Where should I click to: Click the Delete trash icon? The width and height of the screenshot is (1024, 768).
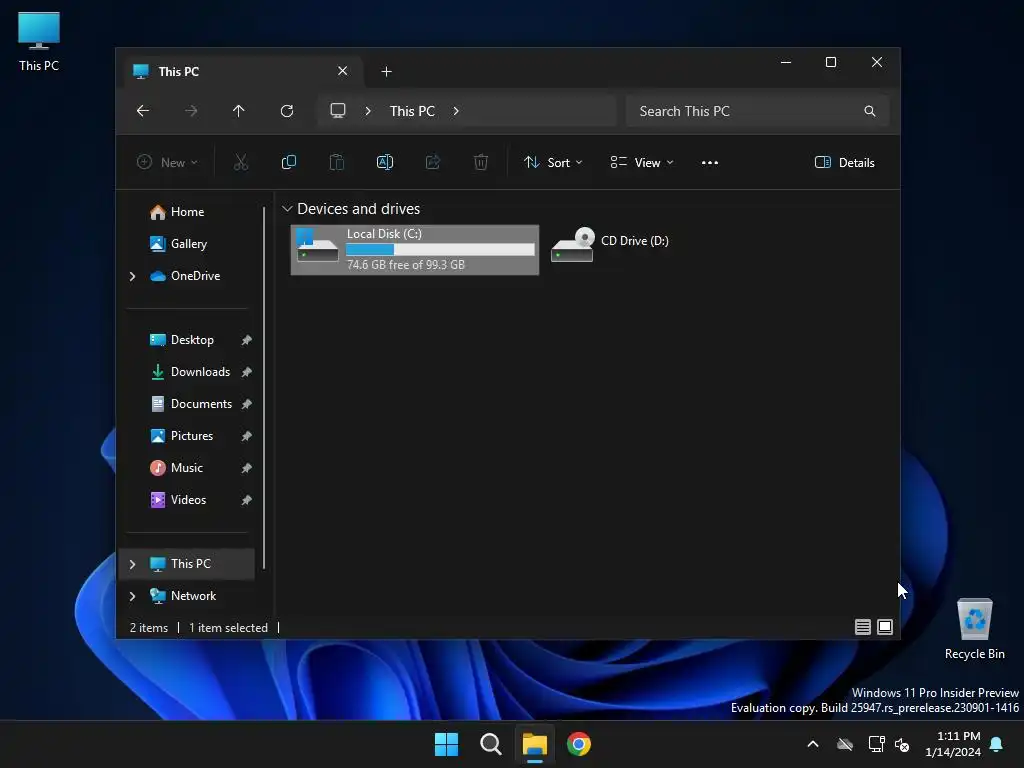coord(481,163)
